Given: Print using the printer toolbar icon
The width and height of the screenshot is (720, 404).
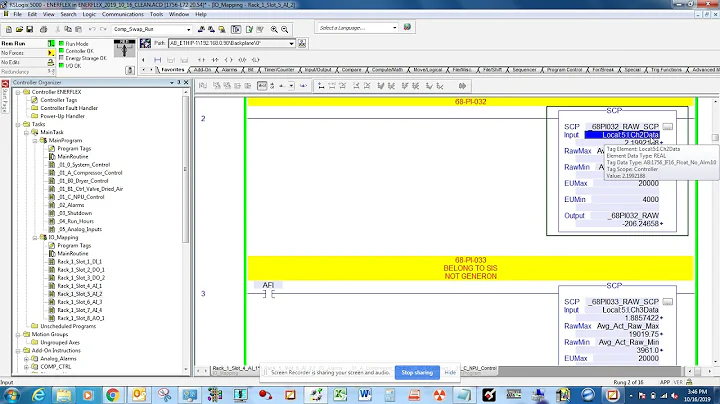Looking at the screenshot, I should (x=44, y=29).
